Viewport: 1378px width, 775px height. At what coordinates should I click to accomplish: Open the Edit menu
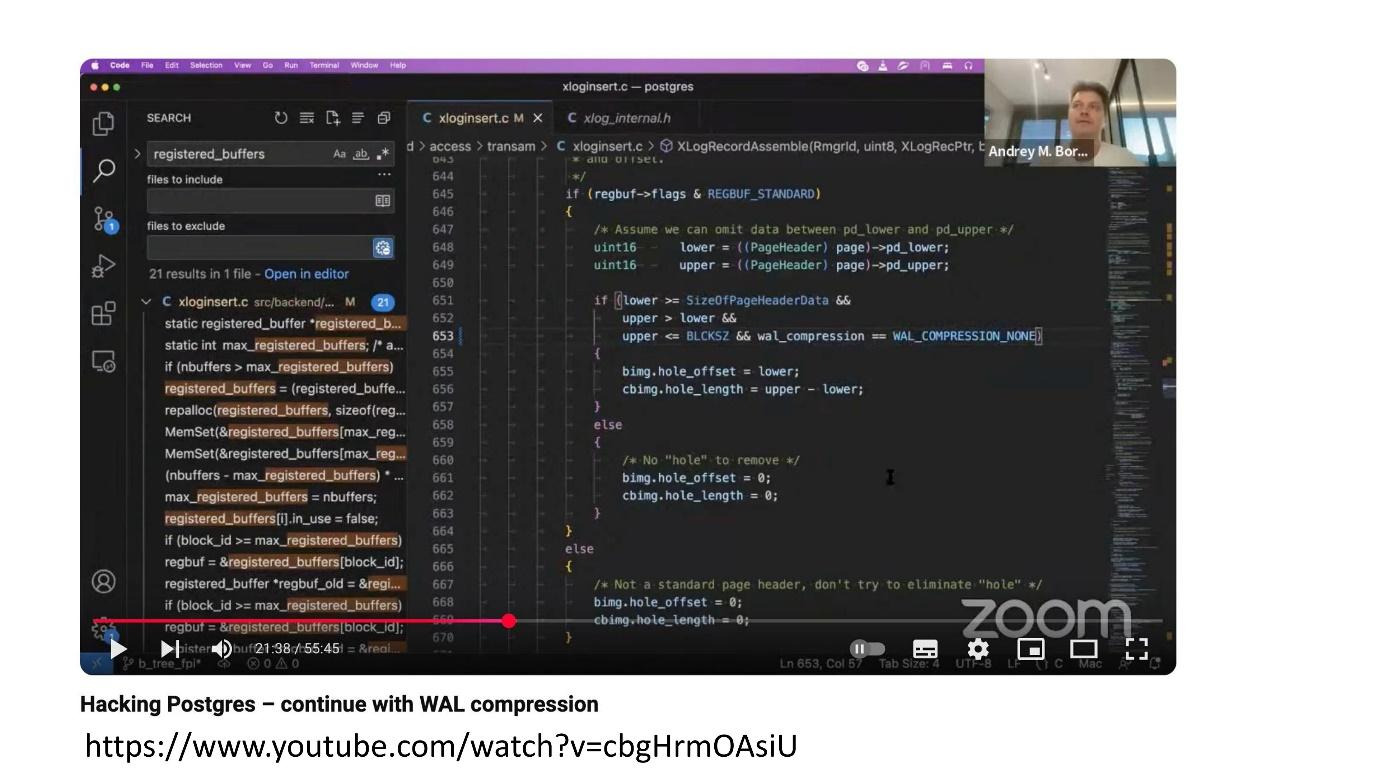[x=172, y=66]
